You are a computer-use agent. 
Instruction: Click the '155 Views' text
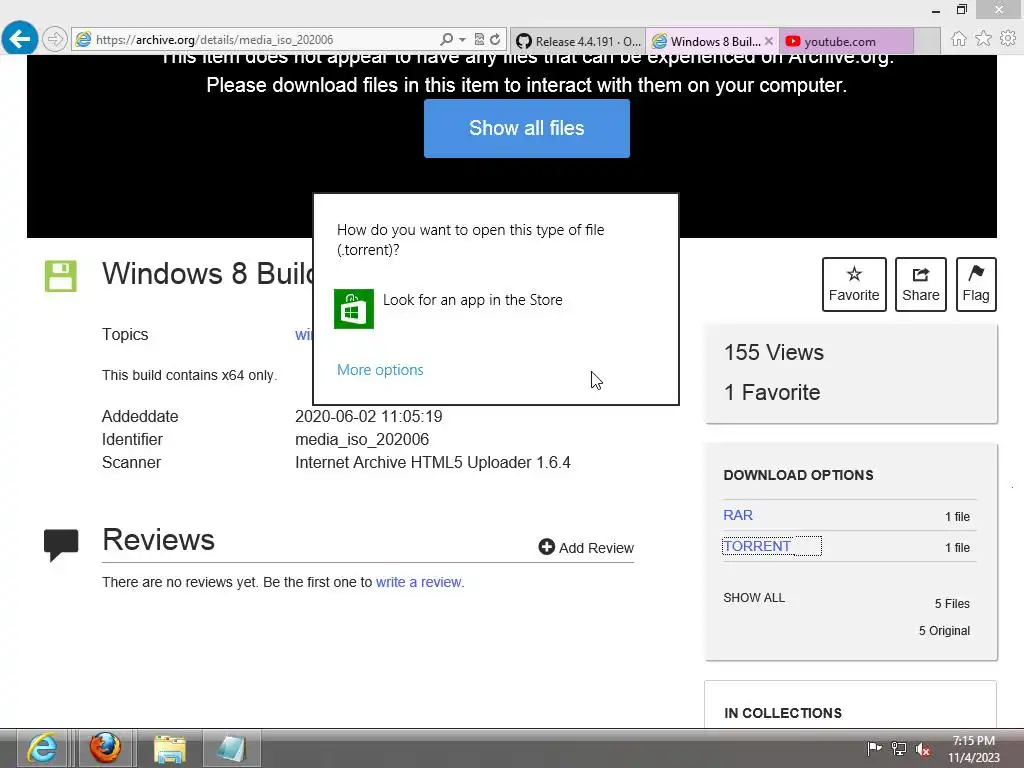773,353
